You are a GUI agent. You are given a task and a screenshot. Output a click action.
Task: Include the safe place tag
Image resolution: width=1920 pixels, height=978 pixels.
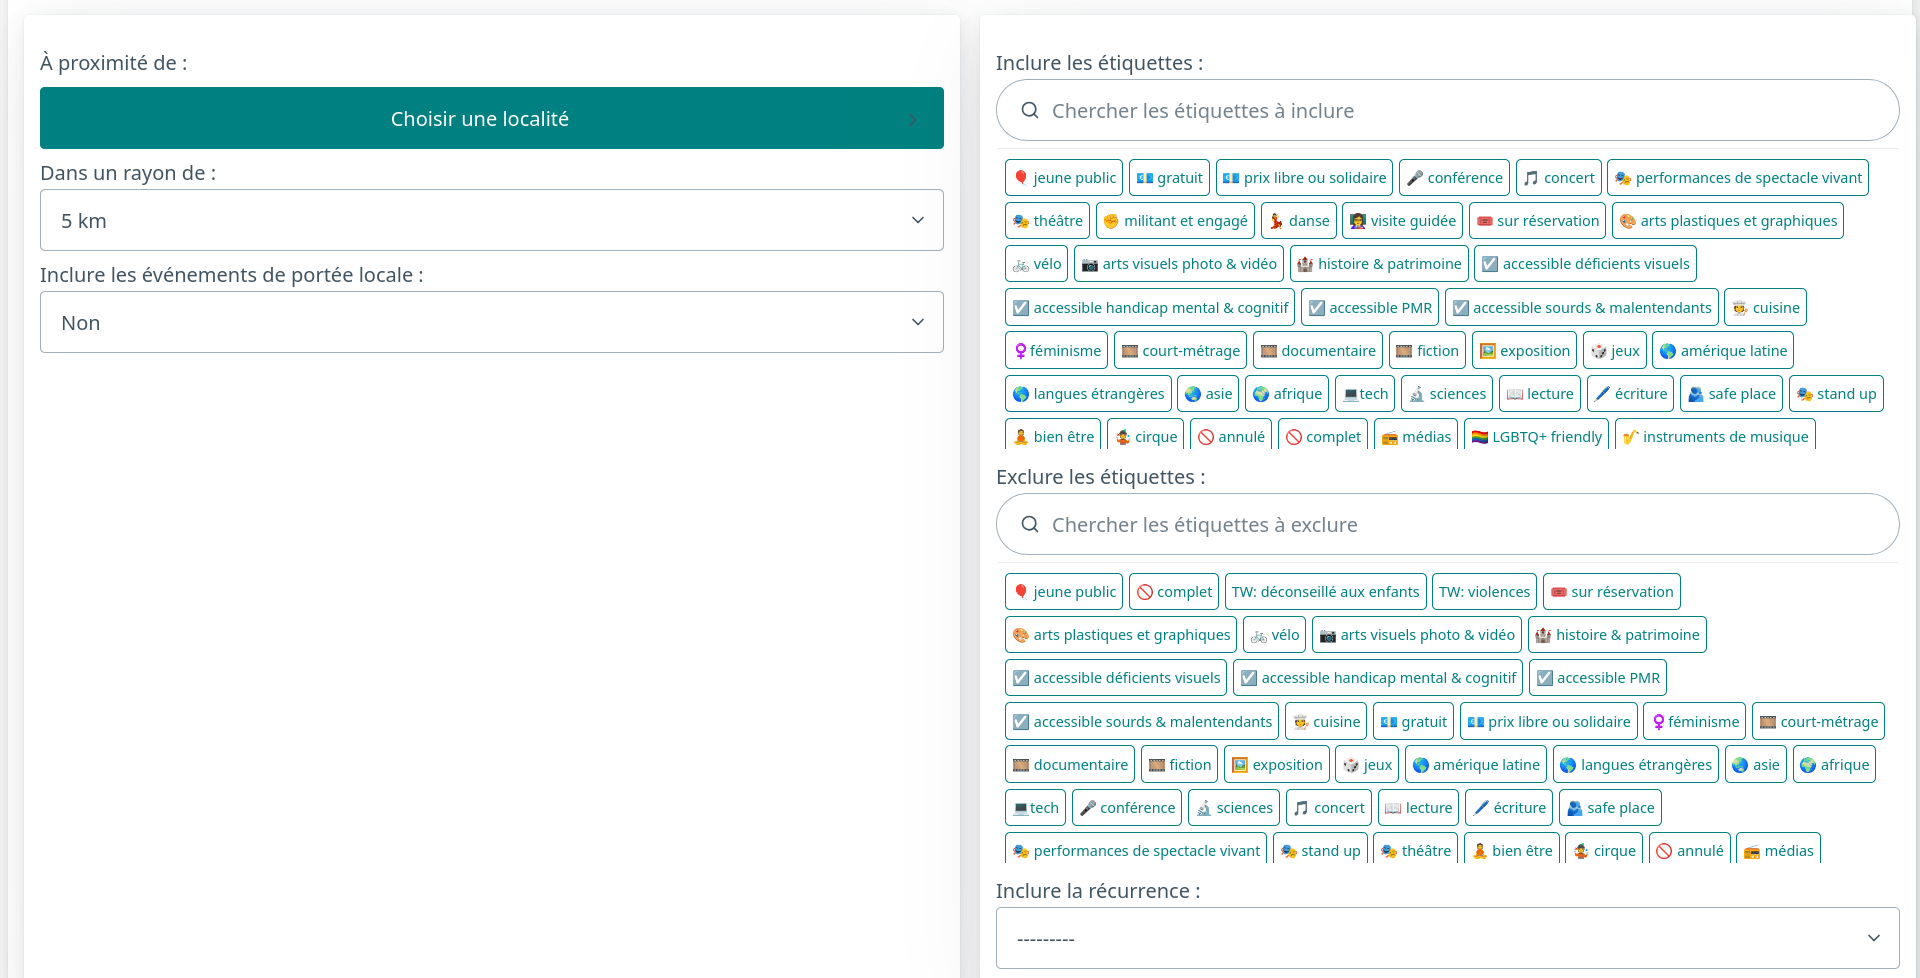[x=1731, y=394]
